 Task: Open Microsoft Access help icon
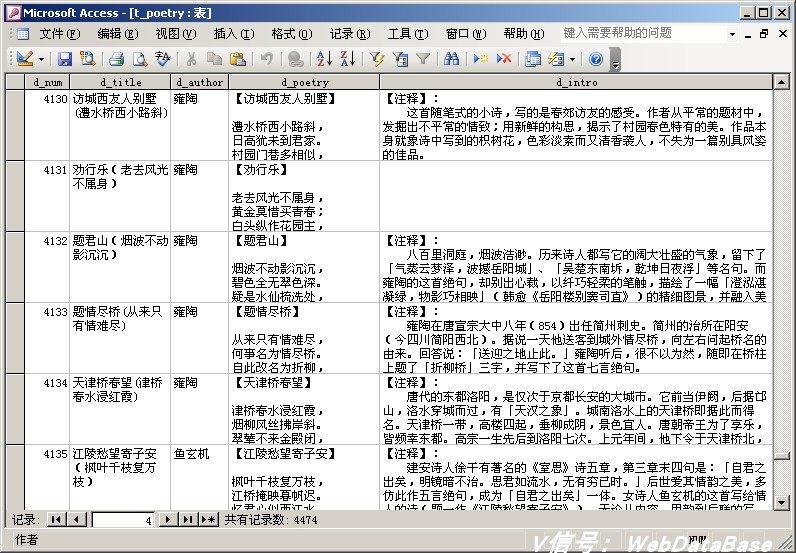[x=596, y=59]
